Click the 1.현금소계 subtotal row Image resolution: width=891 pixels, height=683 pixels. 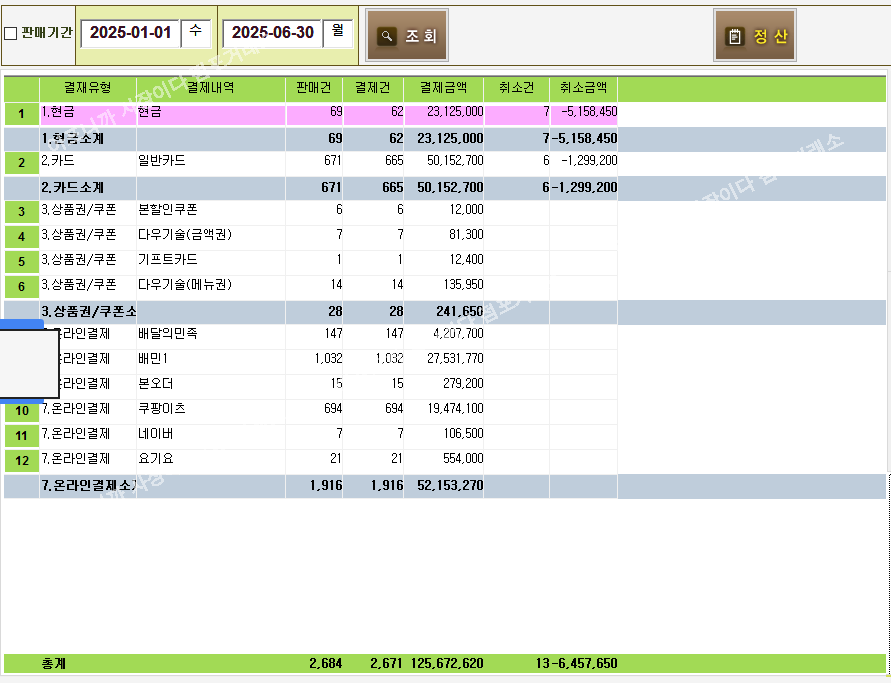tap(88, 138)
